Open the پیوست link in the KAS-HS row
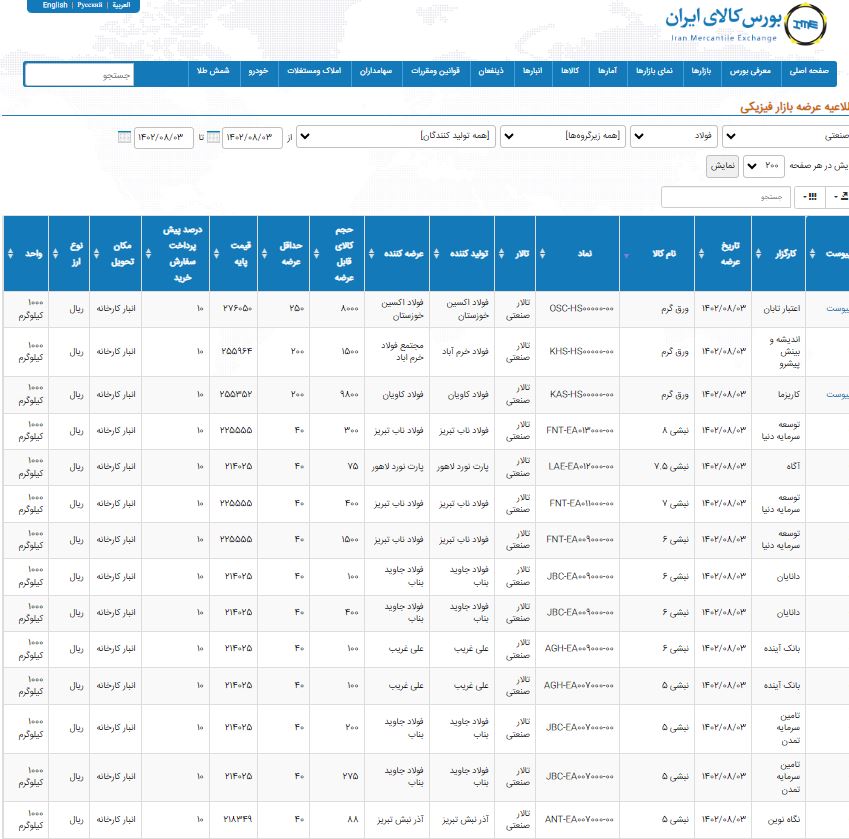Image resolution: width=849 pixels, height=839 pixels. pos(837,395)
